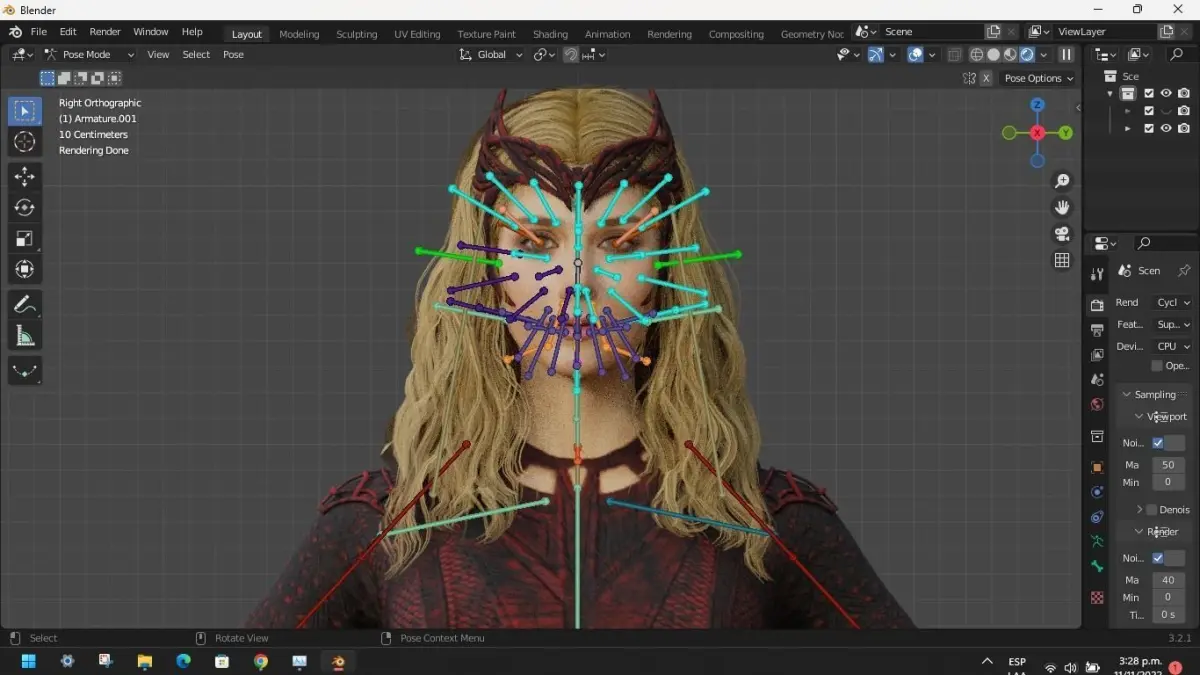The image size is (1200, 675).
Task: Open the Object properties tab
Action: coord(1097,467)
